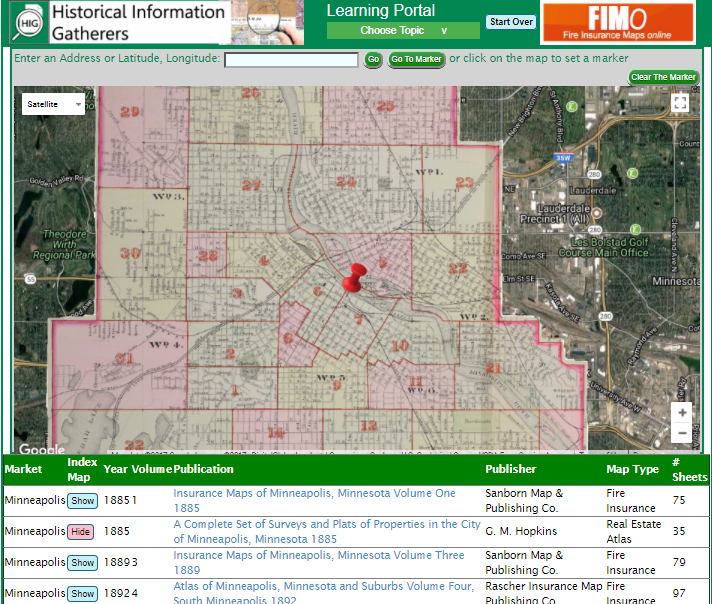Click the HIG magnifier logo

coord(29,23)
